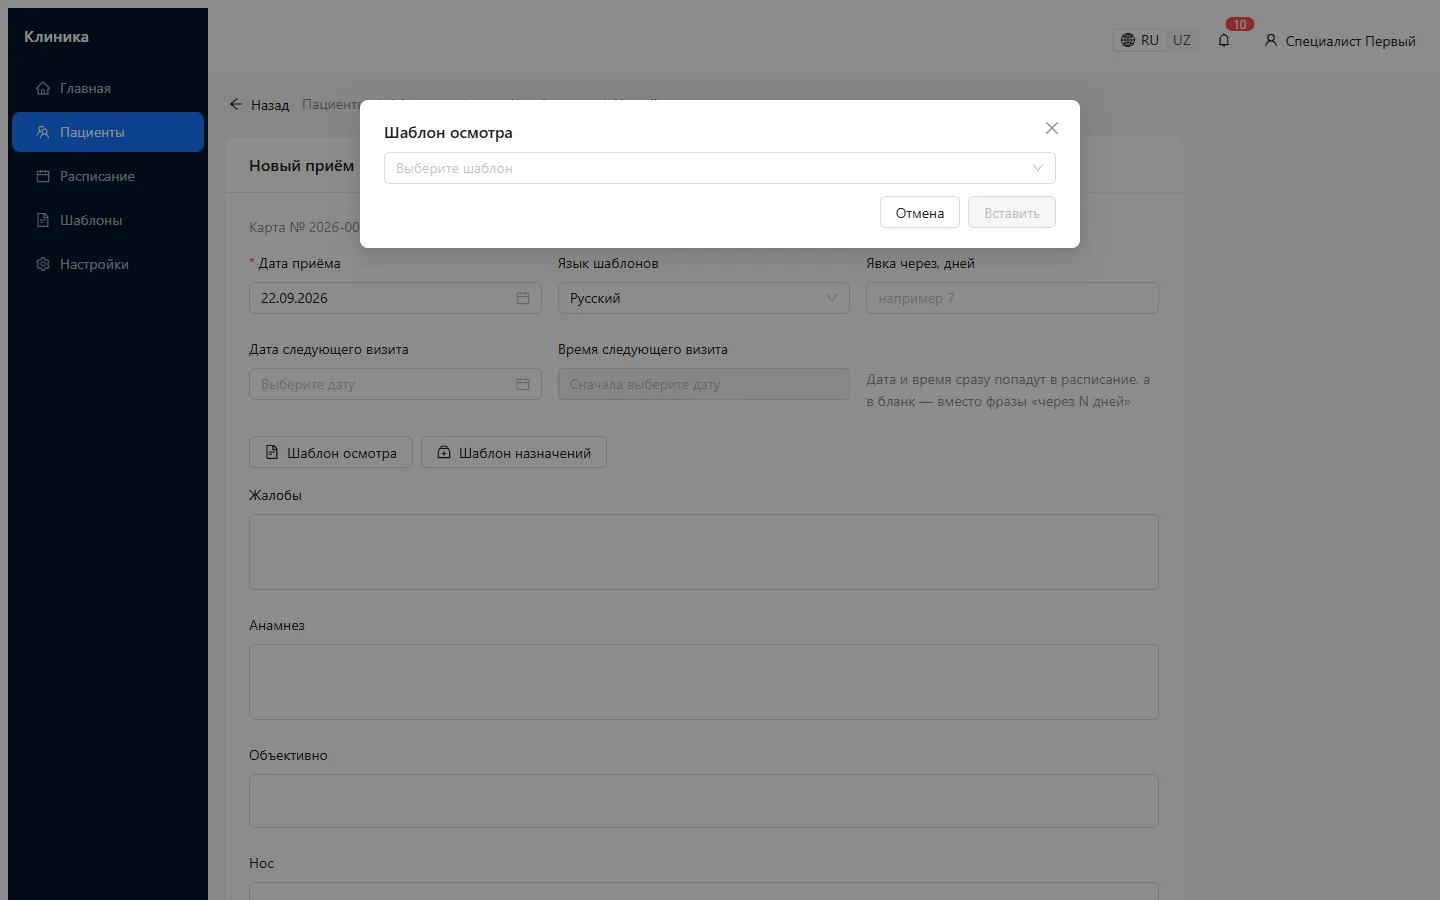Switch language to UZ
This screenshot has width=1440, height=900.
pyautogui.click(x=1182, y=40)
